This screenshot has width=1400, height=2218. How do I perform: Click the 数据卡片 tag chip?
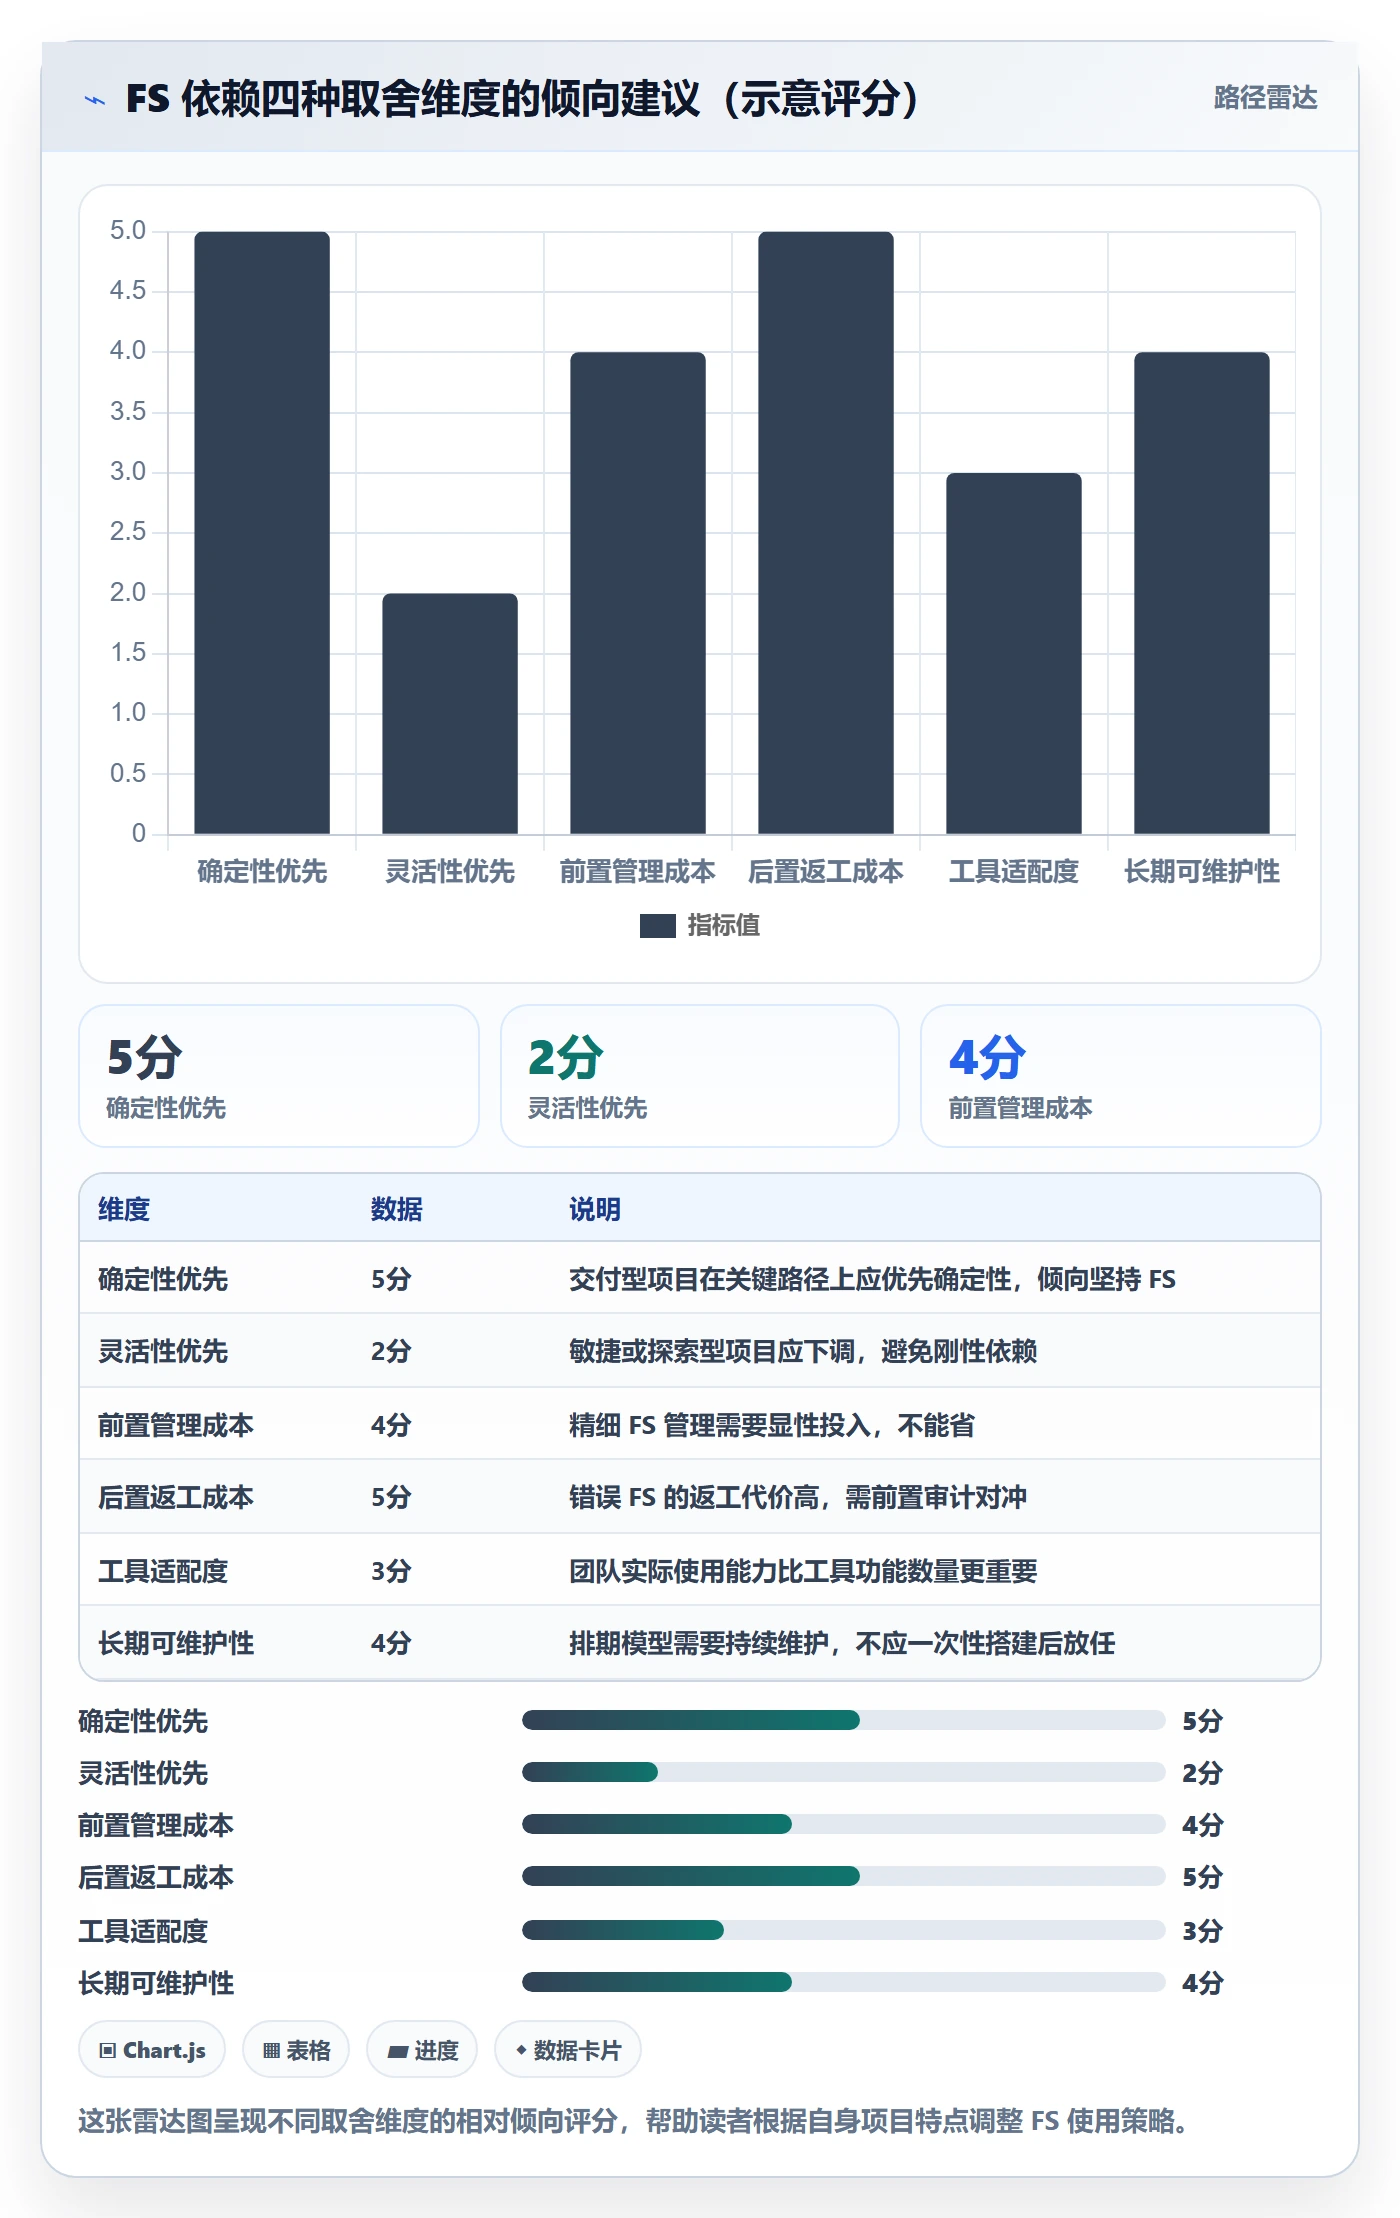(x=568, y=2050)
